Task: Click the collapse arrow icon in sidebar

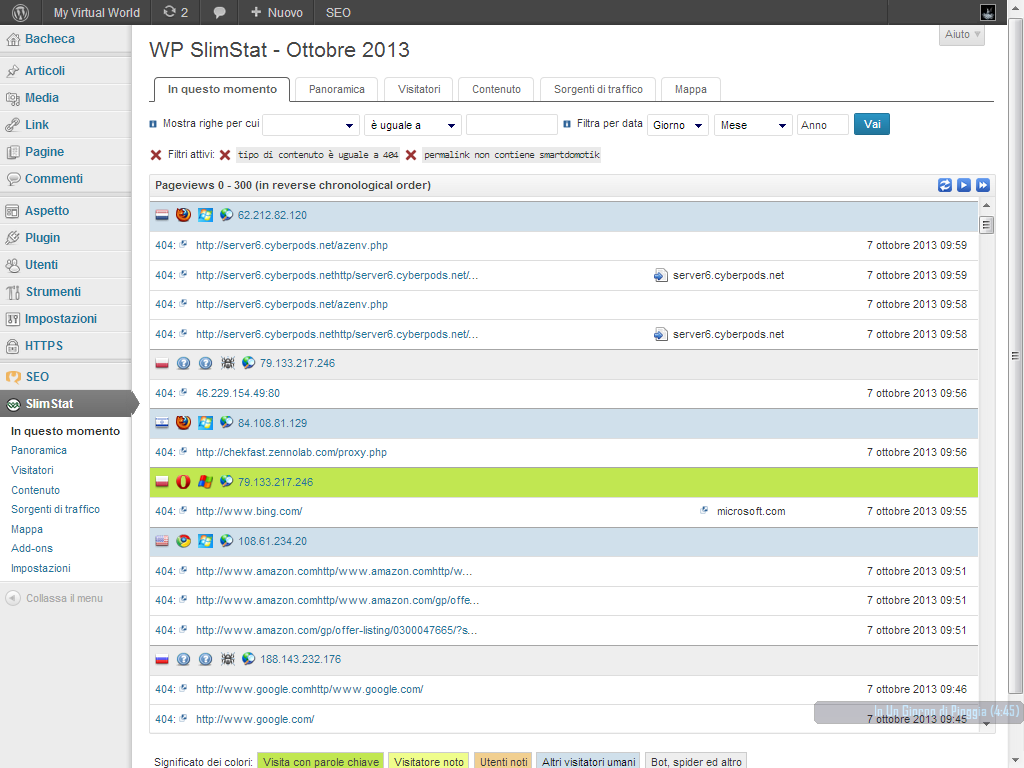Action: (12, 598)
